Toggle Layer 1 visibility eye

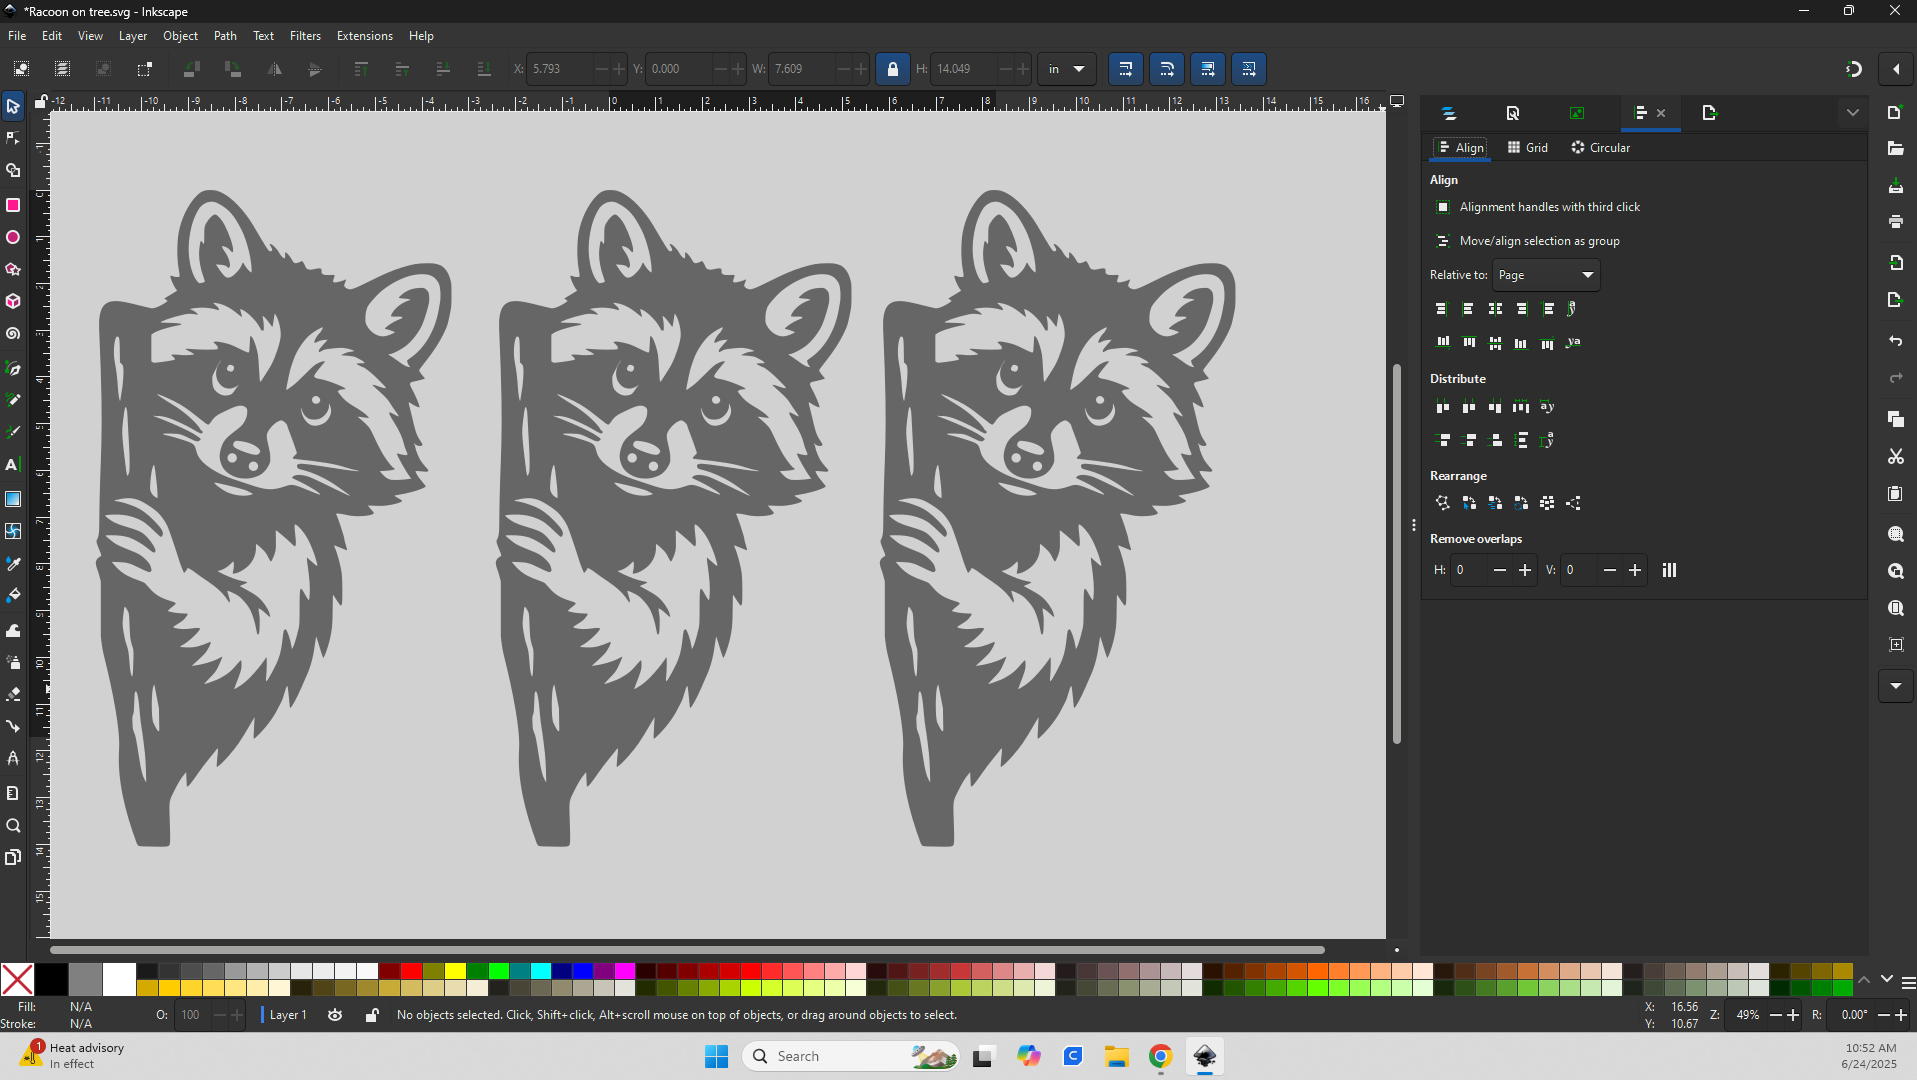tap(335, 1015)
